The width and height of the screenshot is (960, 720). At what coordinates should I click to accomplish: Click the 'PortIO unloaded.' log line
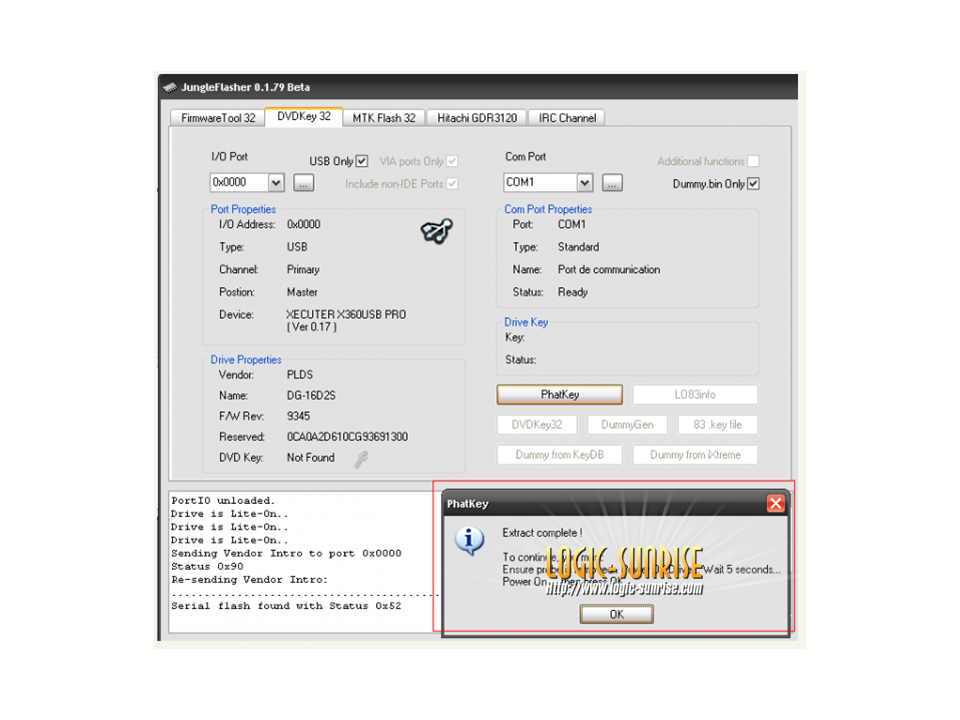(x=223, y=501)
